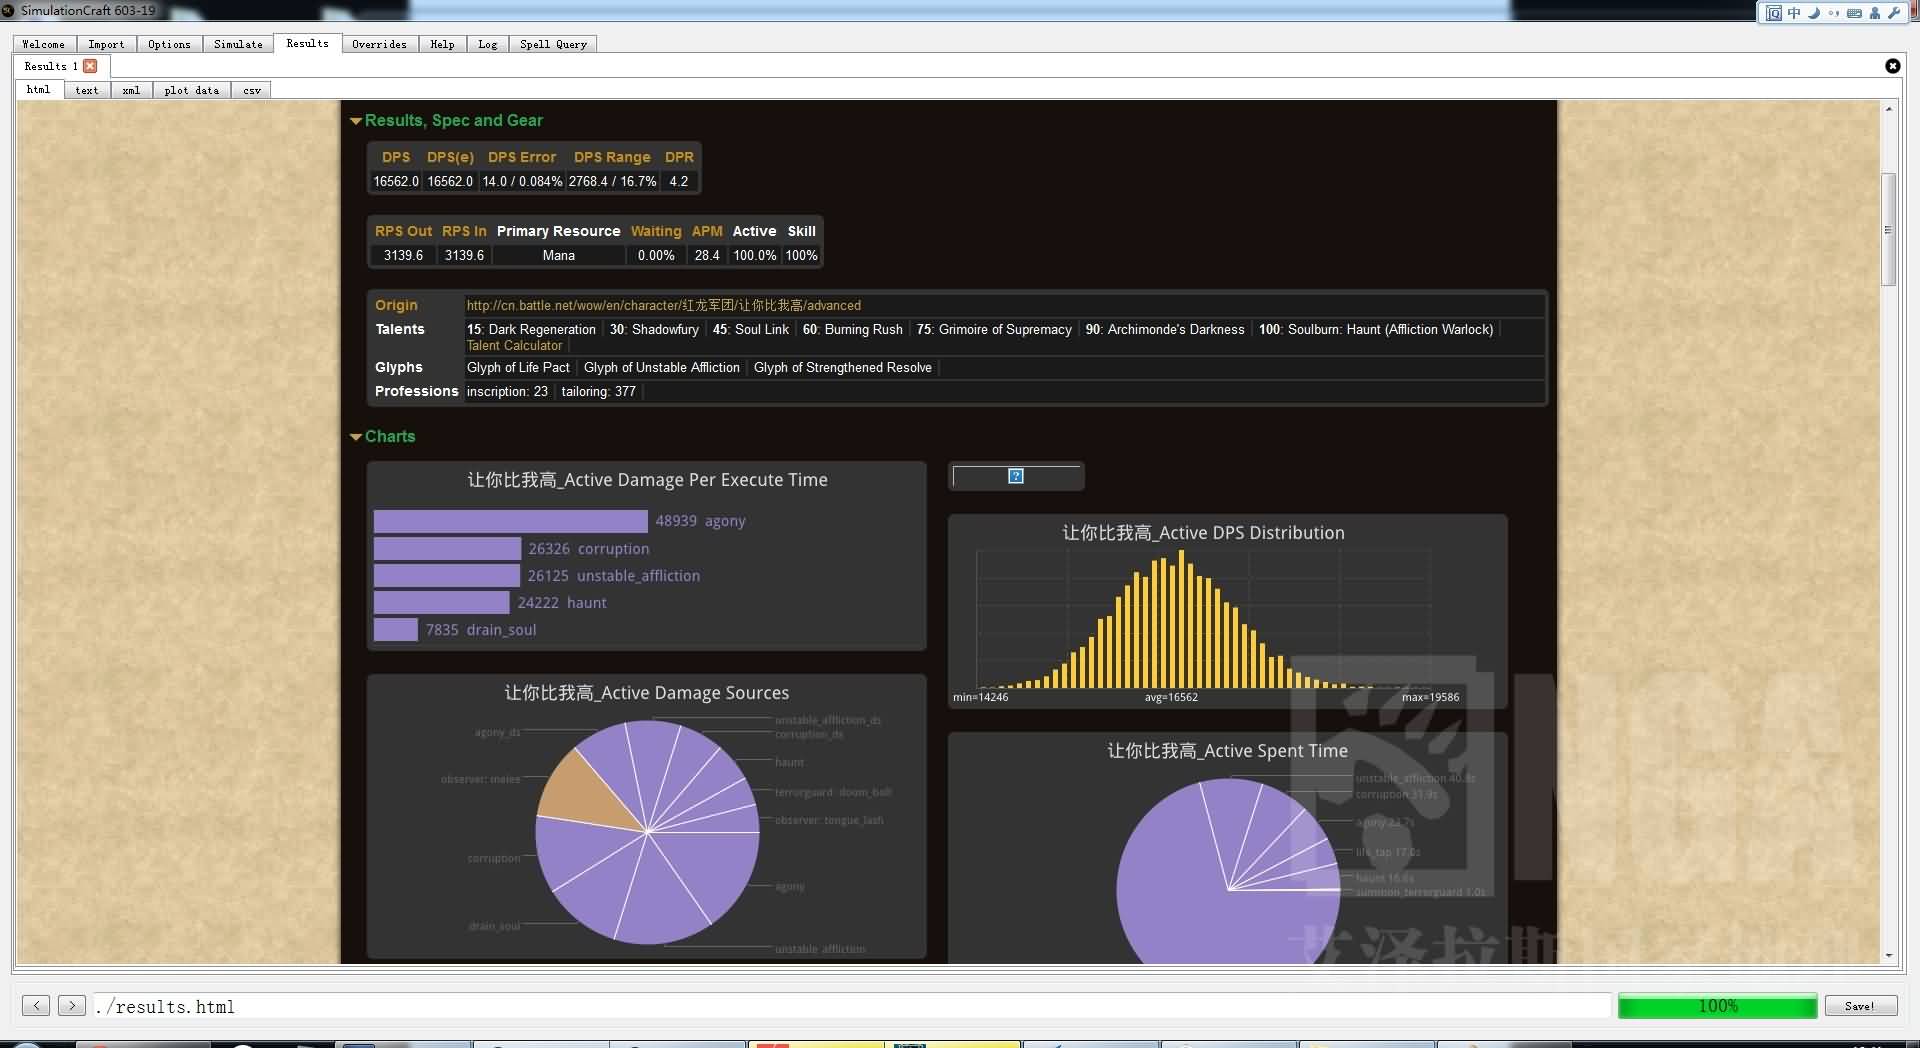Open the Help tab
Screen dimensions: 1920x1048
pyautogui.click(x=442, y=44)
